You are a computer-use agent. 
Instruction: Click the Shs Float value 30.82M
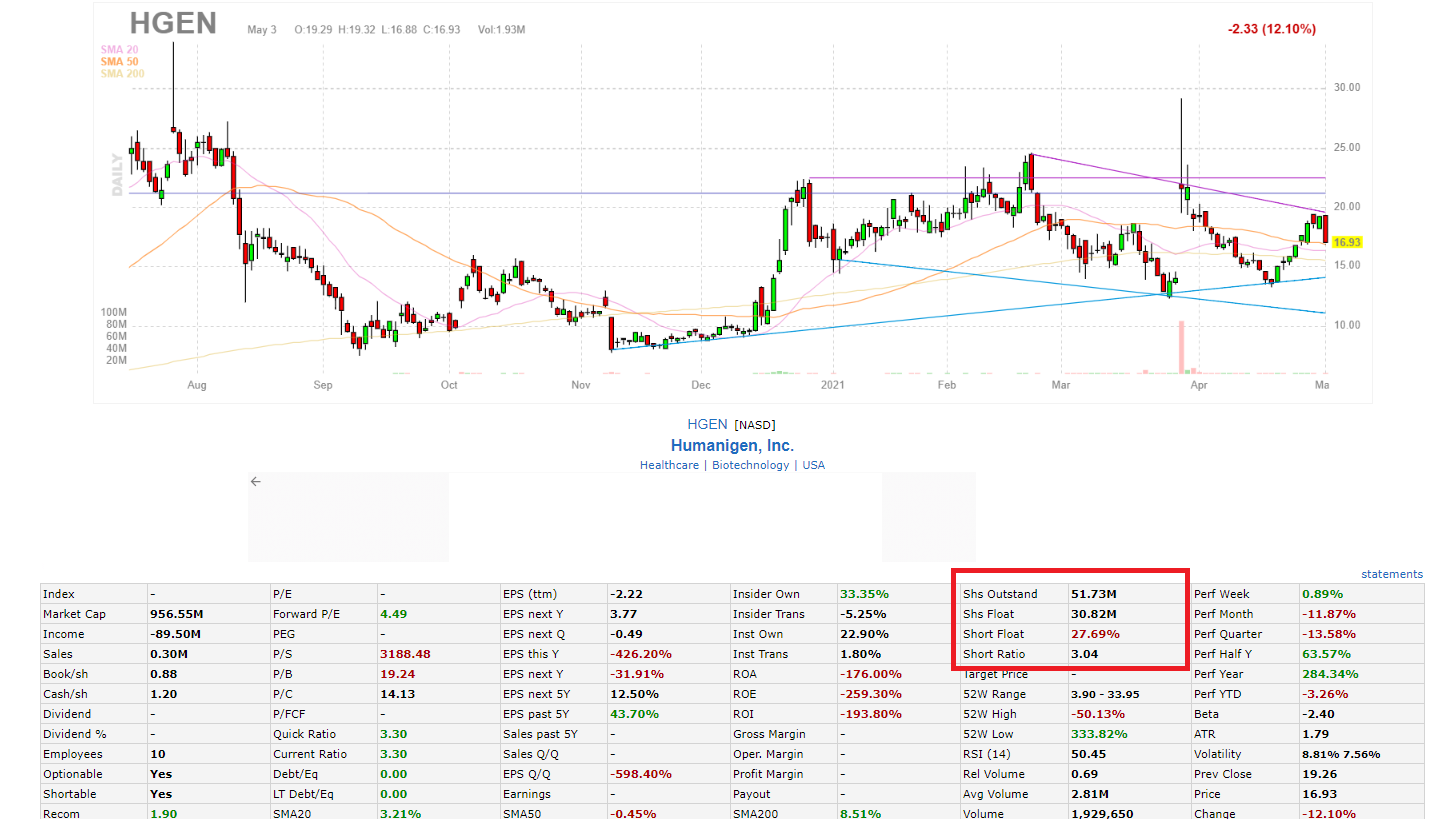coord(1093,614)
